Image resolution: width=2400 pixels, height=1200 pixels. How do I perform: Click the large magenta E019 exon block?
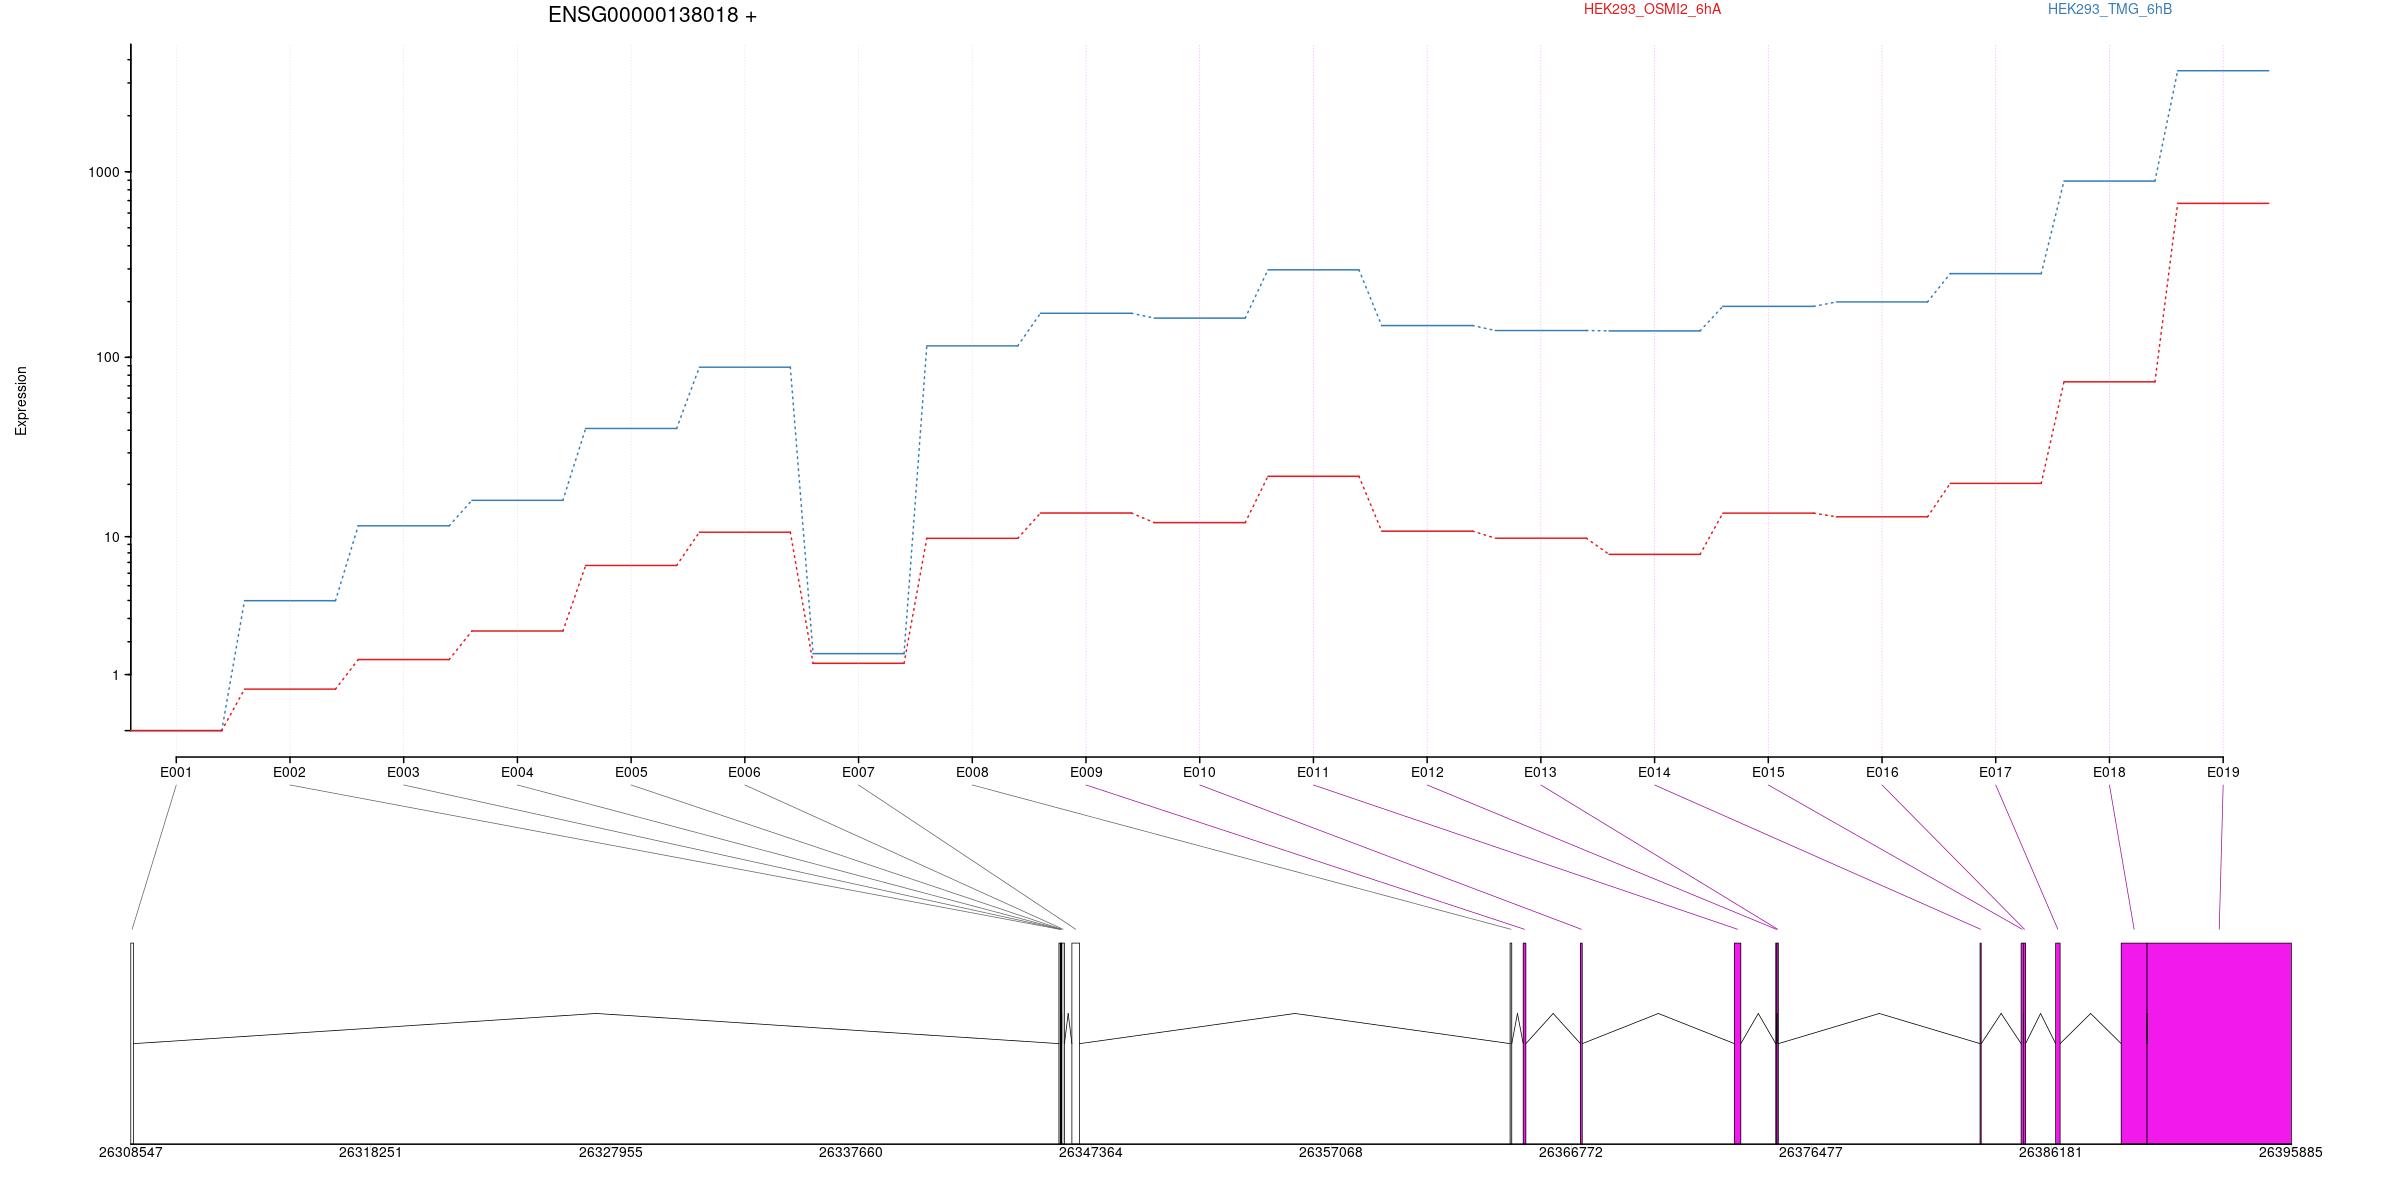point(2219,1043)
